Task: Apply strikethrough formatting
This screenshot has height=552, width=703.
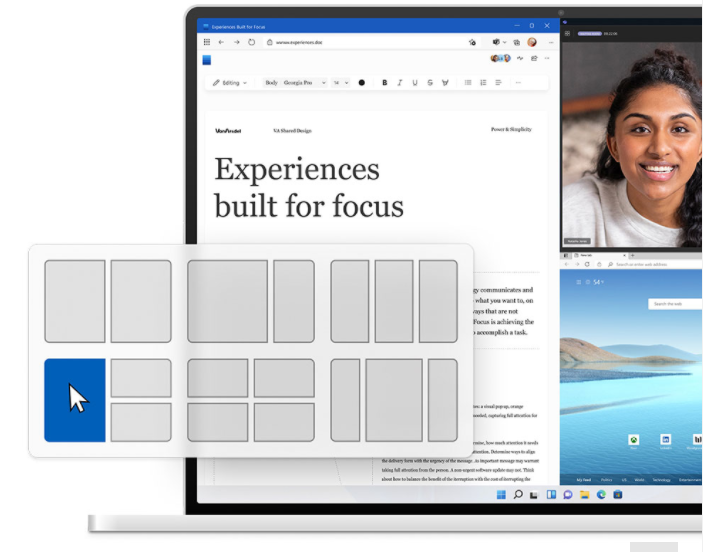Action: click(x=430, y=83)
